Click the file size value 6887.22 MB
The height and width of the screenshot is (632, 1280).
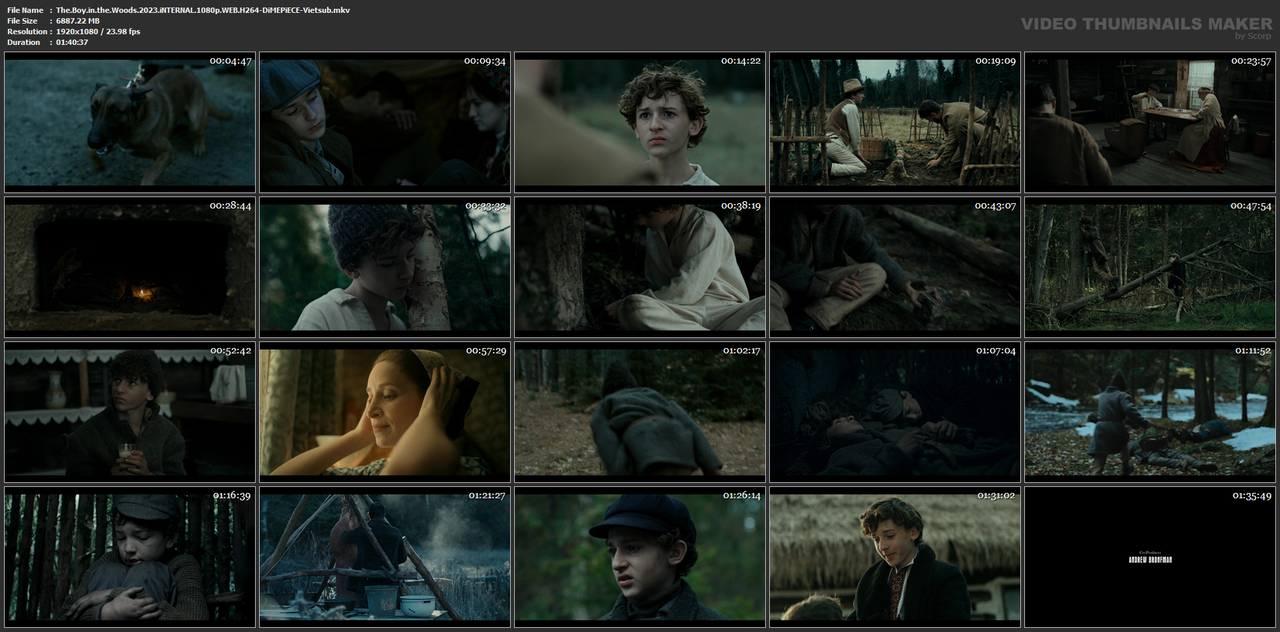pos(78,21)
